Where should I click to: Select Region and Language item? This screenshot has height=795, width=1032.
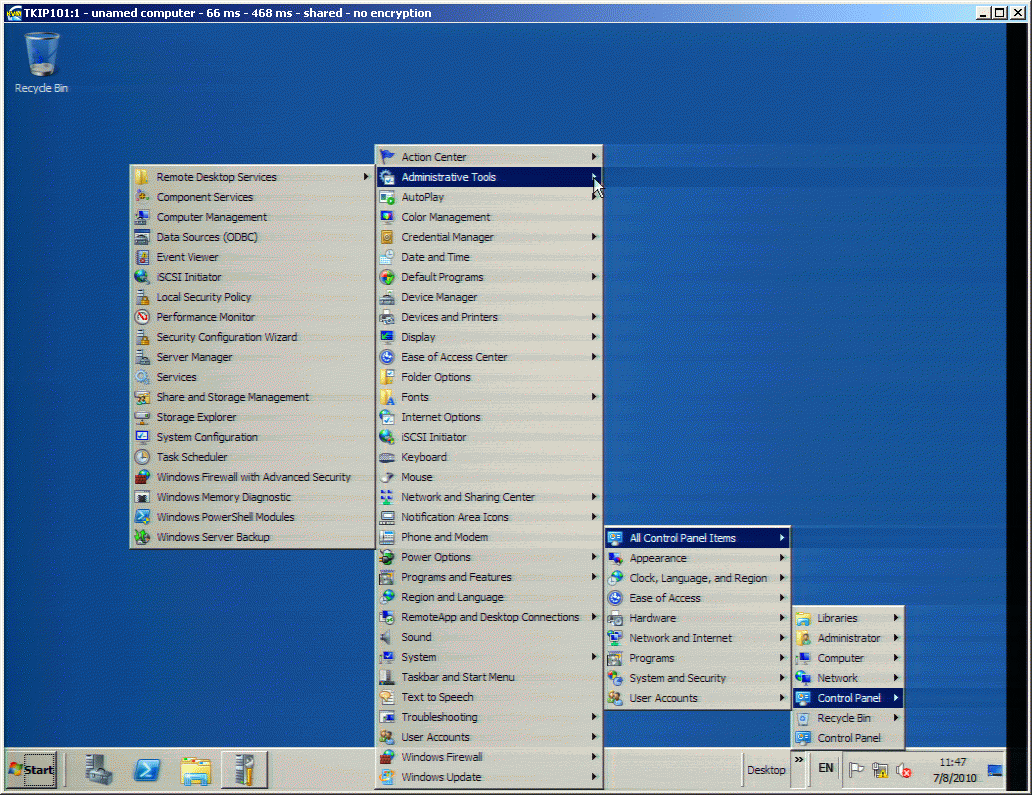click(489, 598)
